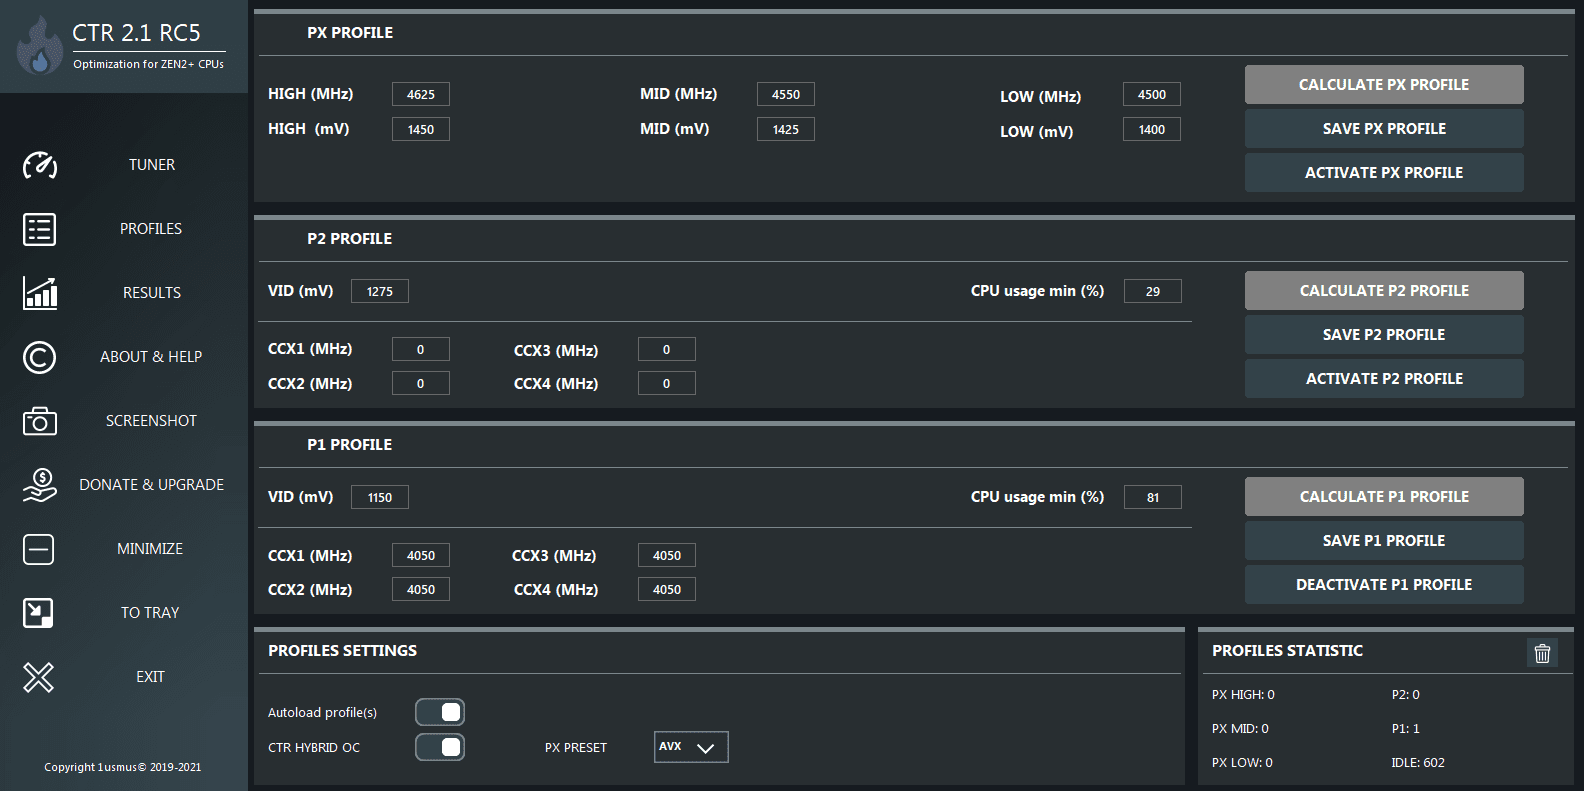The width and height of the screenshot is (1584, 791).
Task: Select MINIMIZE in the sidebar
Action: pos(150,549)
